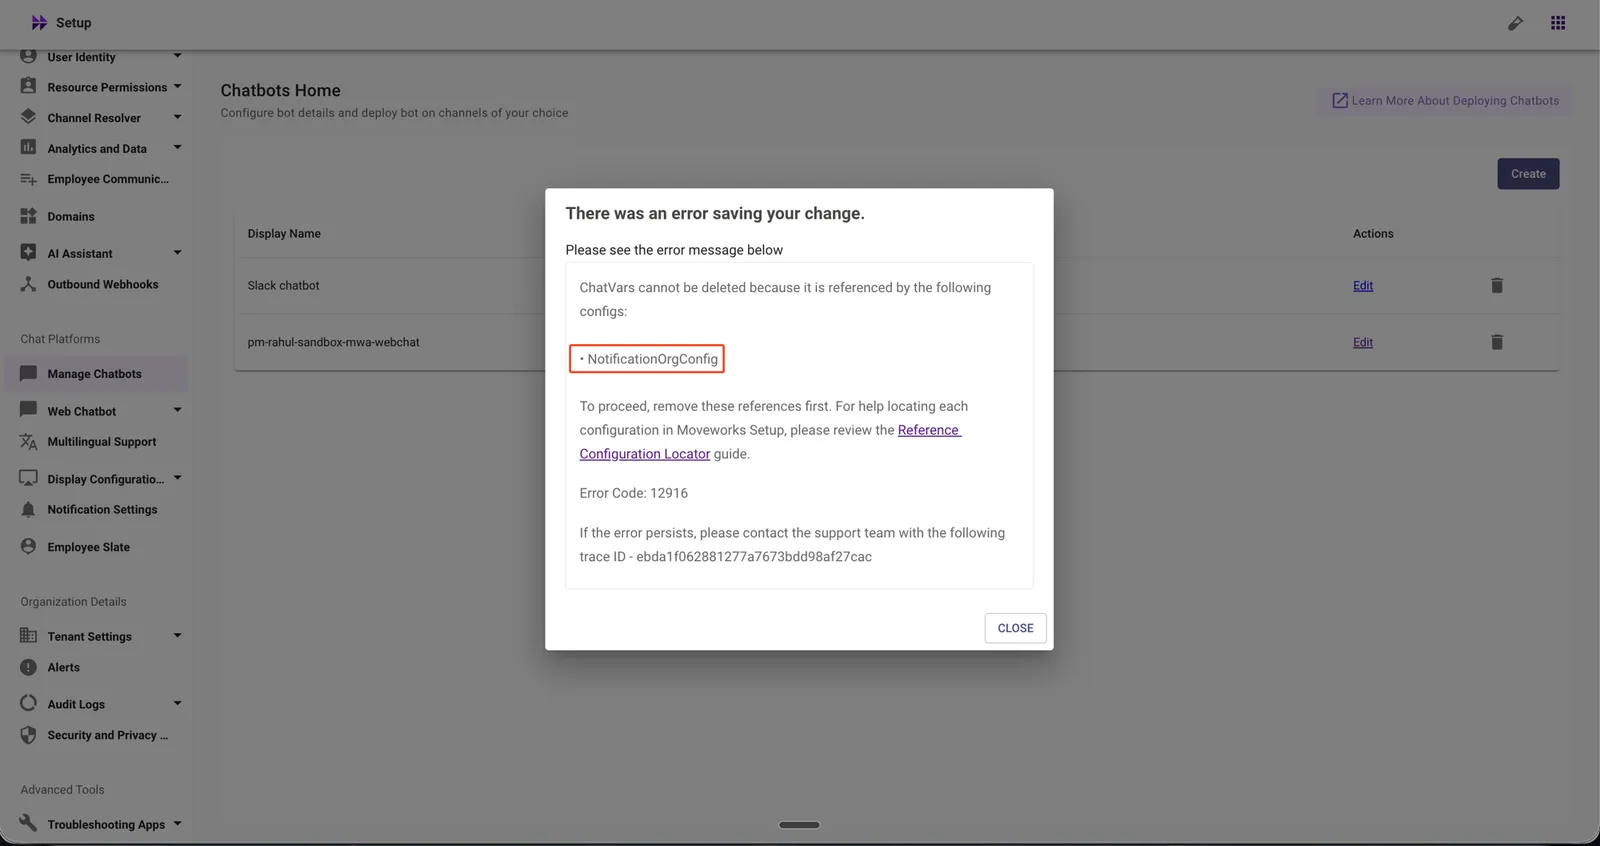Delete pm-rahul-sandbox-mwa-webchat using trash icon

coord(1497,342)
